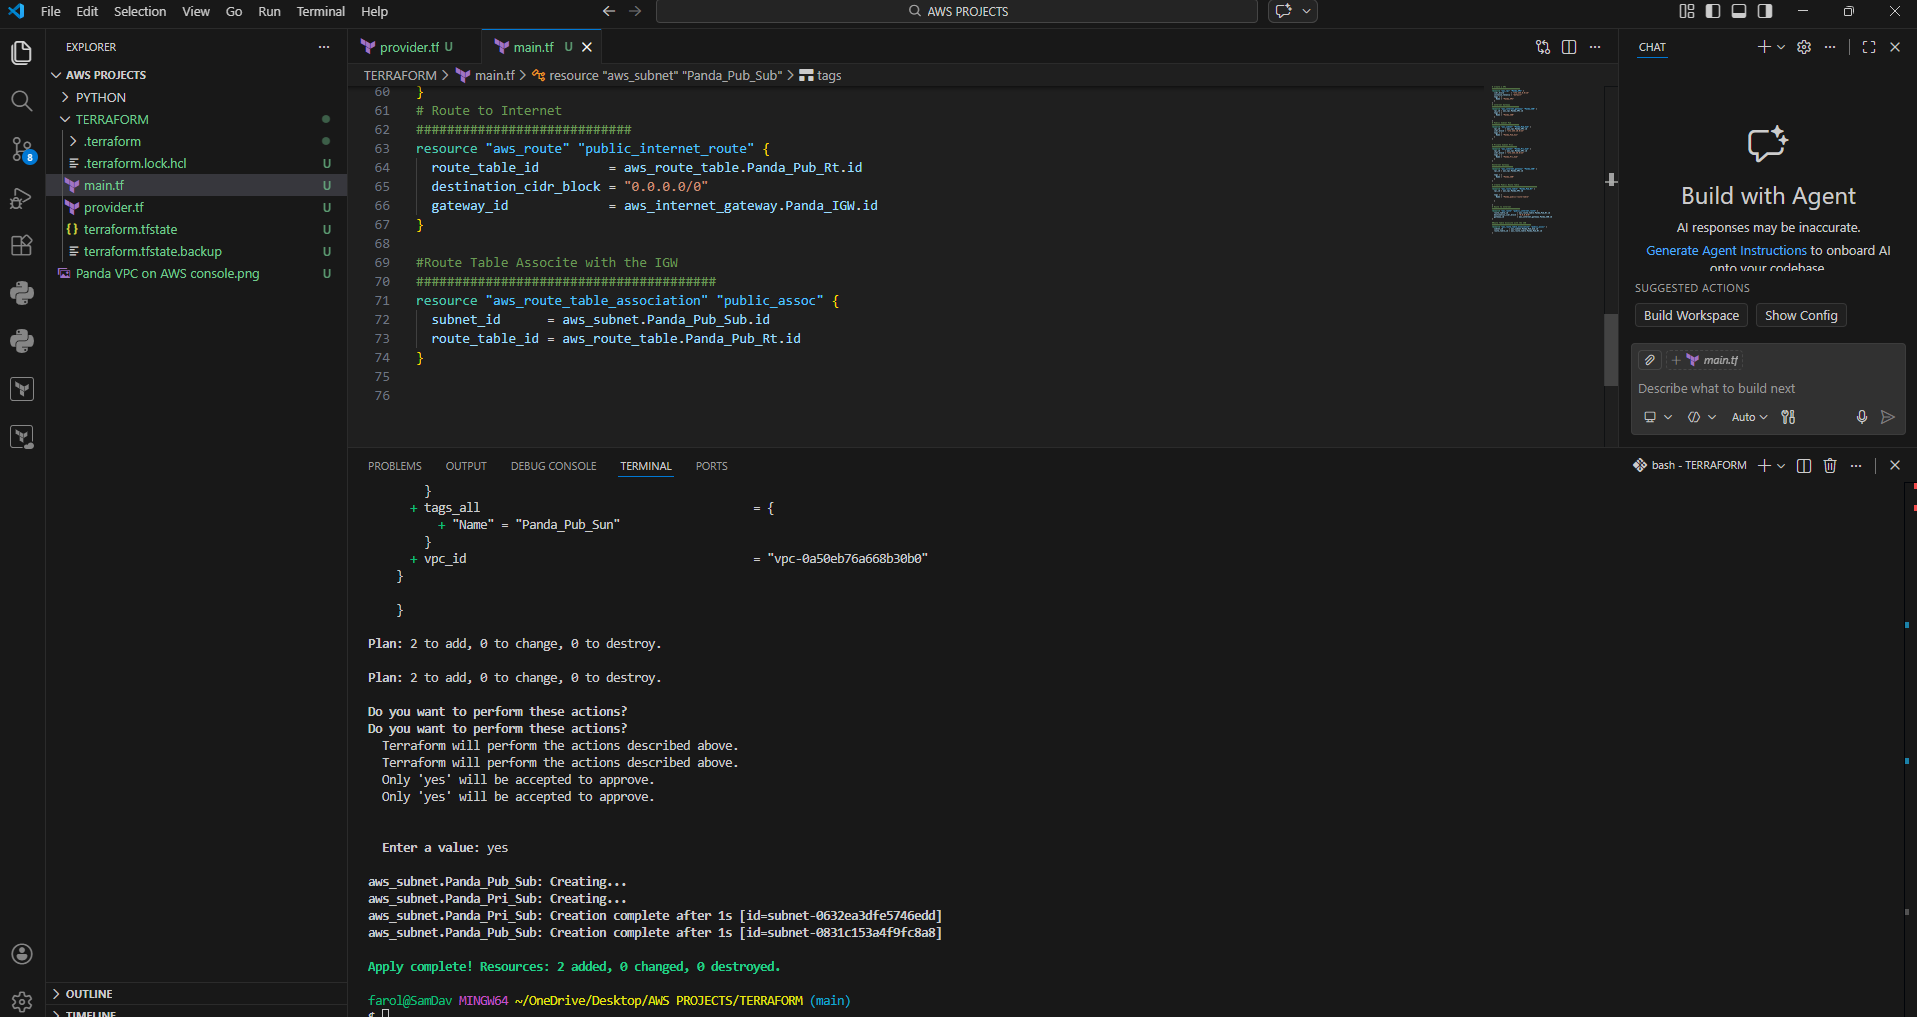Toggle the Secondary Side Bar layout button
The image size is (1917, 1017).
[x=1765, y=11]
